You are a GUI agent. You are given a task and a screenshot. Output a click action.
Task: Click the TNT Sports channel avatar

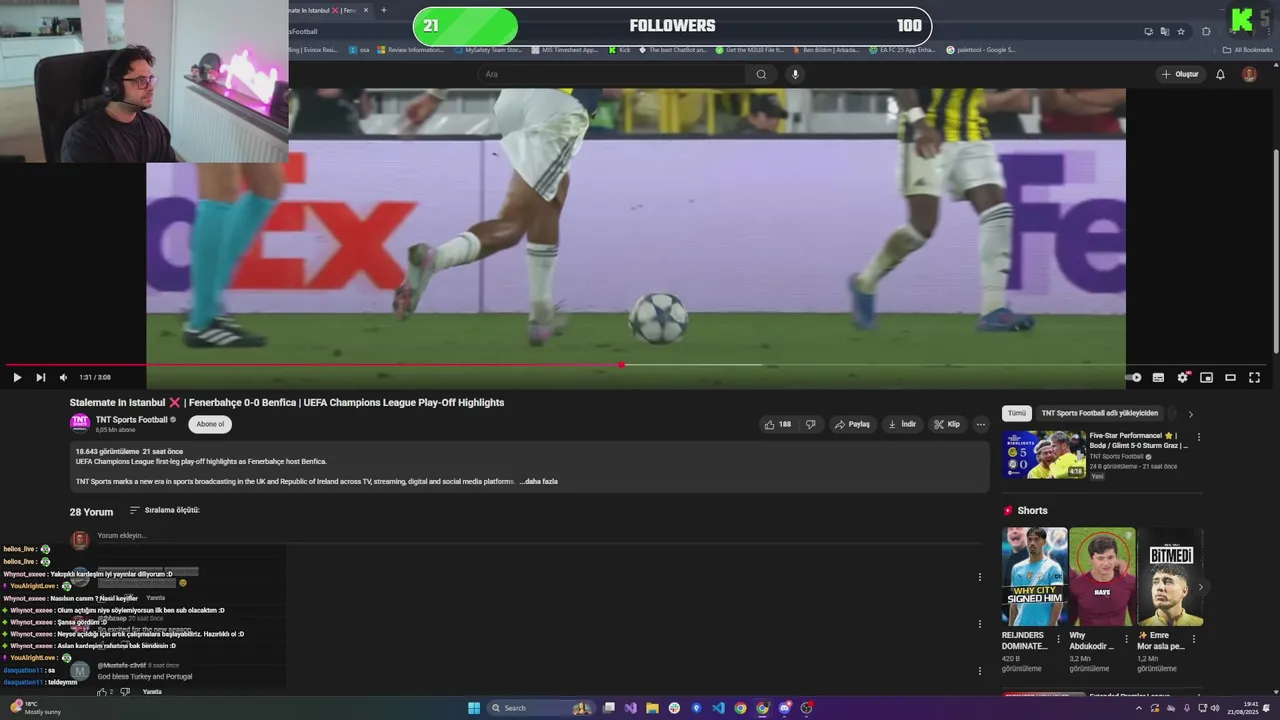click(80, 423)
